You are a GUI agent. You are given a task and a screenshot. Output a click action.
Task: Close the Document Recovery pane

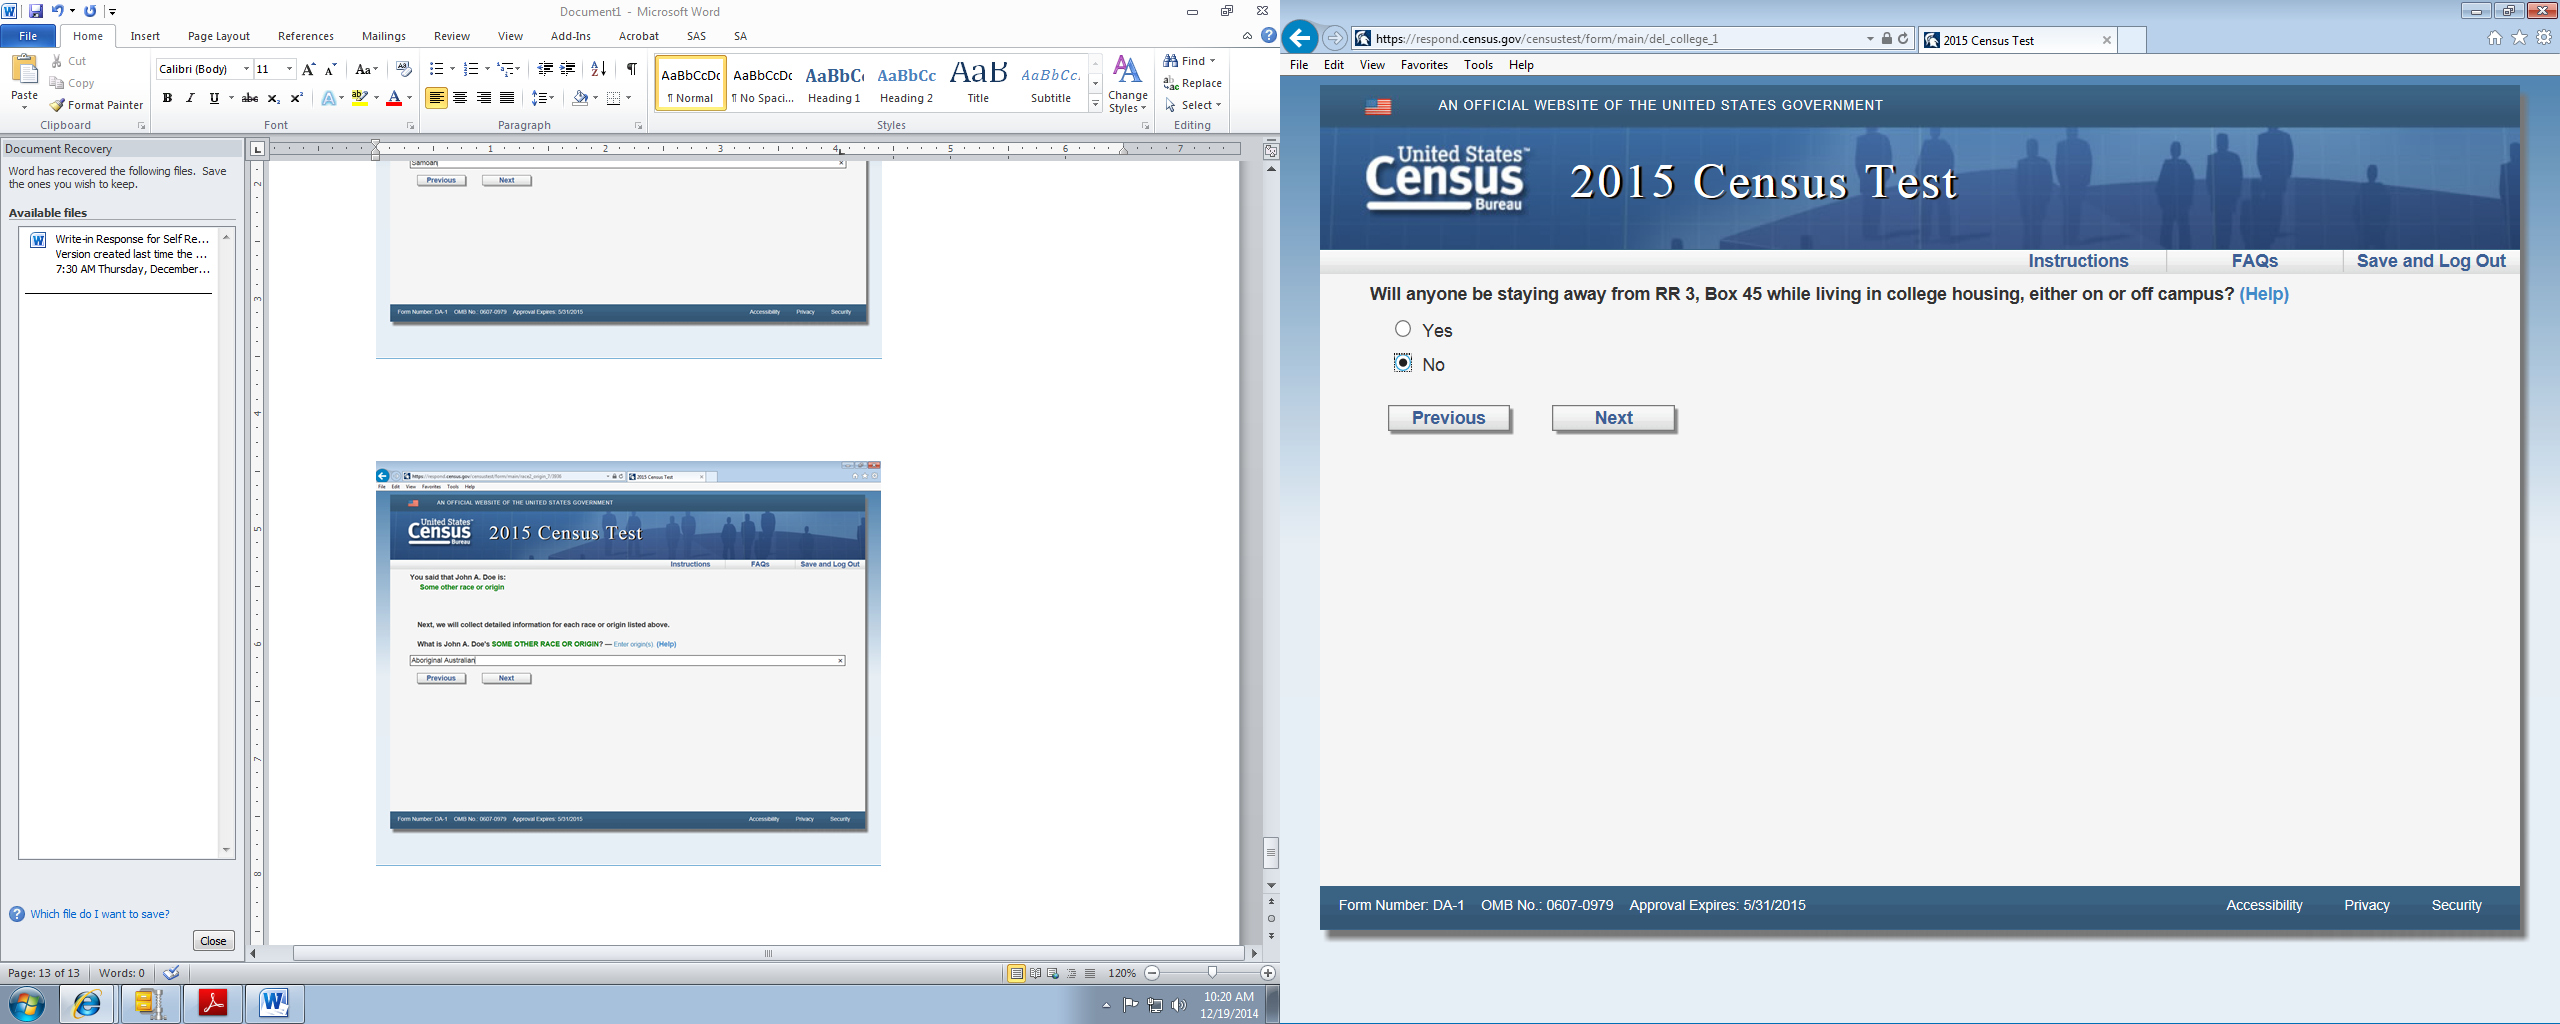[213, 941]
